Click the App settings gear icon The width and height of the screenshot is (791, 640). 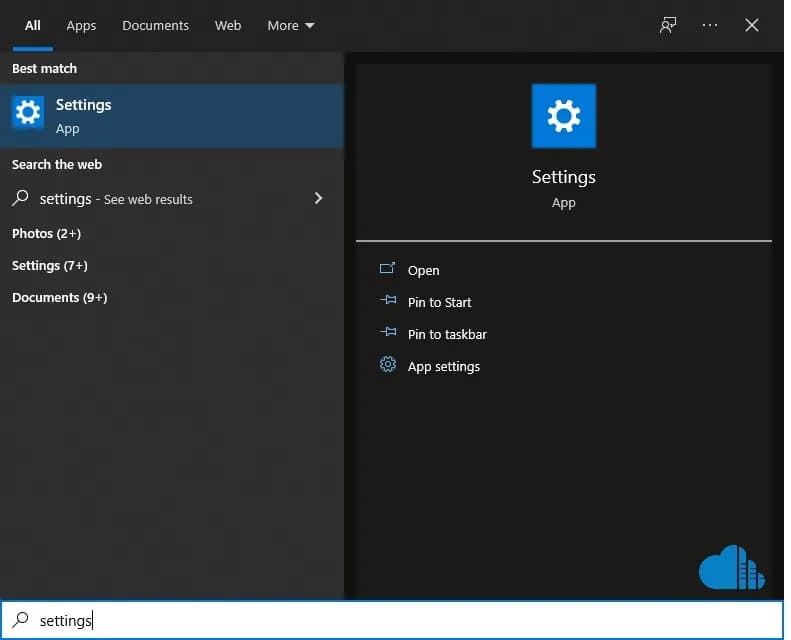point(387,364)
